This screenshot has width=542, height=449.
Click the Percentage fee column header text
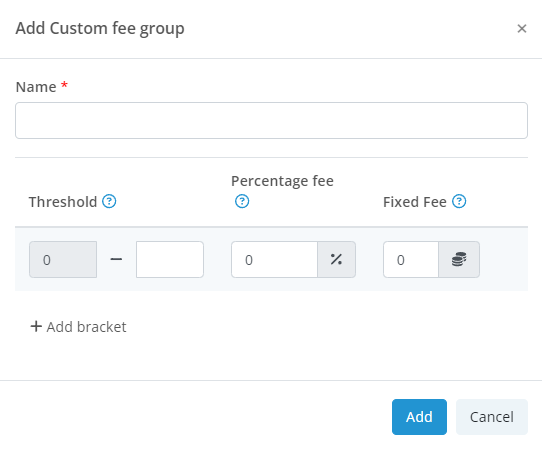point(282,181)
